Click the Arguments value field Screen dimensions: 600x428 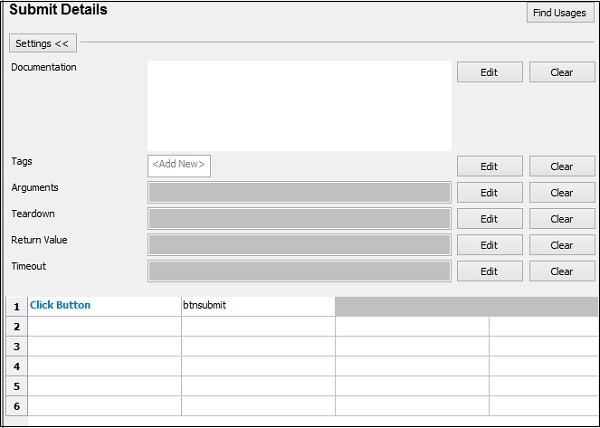(299, 193)
